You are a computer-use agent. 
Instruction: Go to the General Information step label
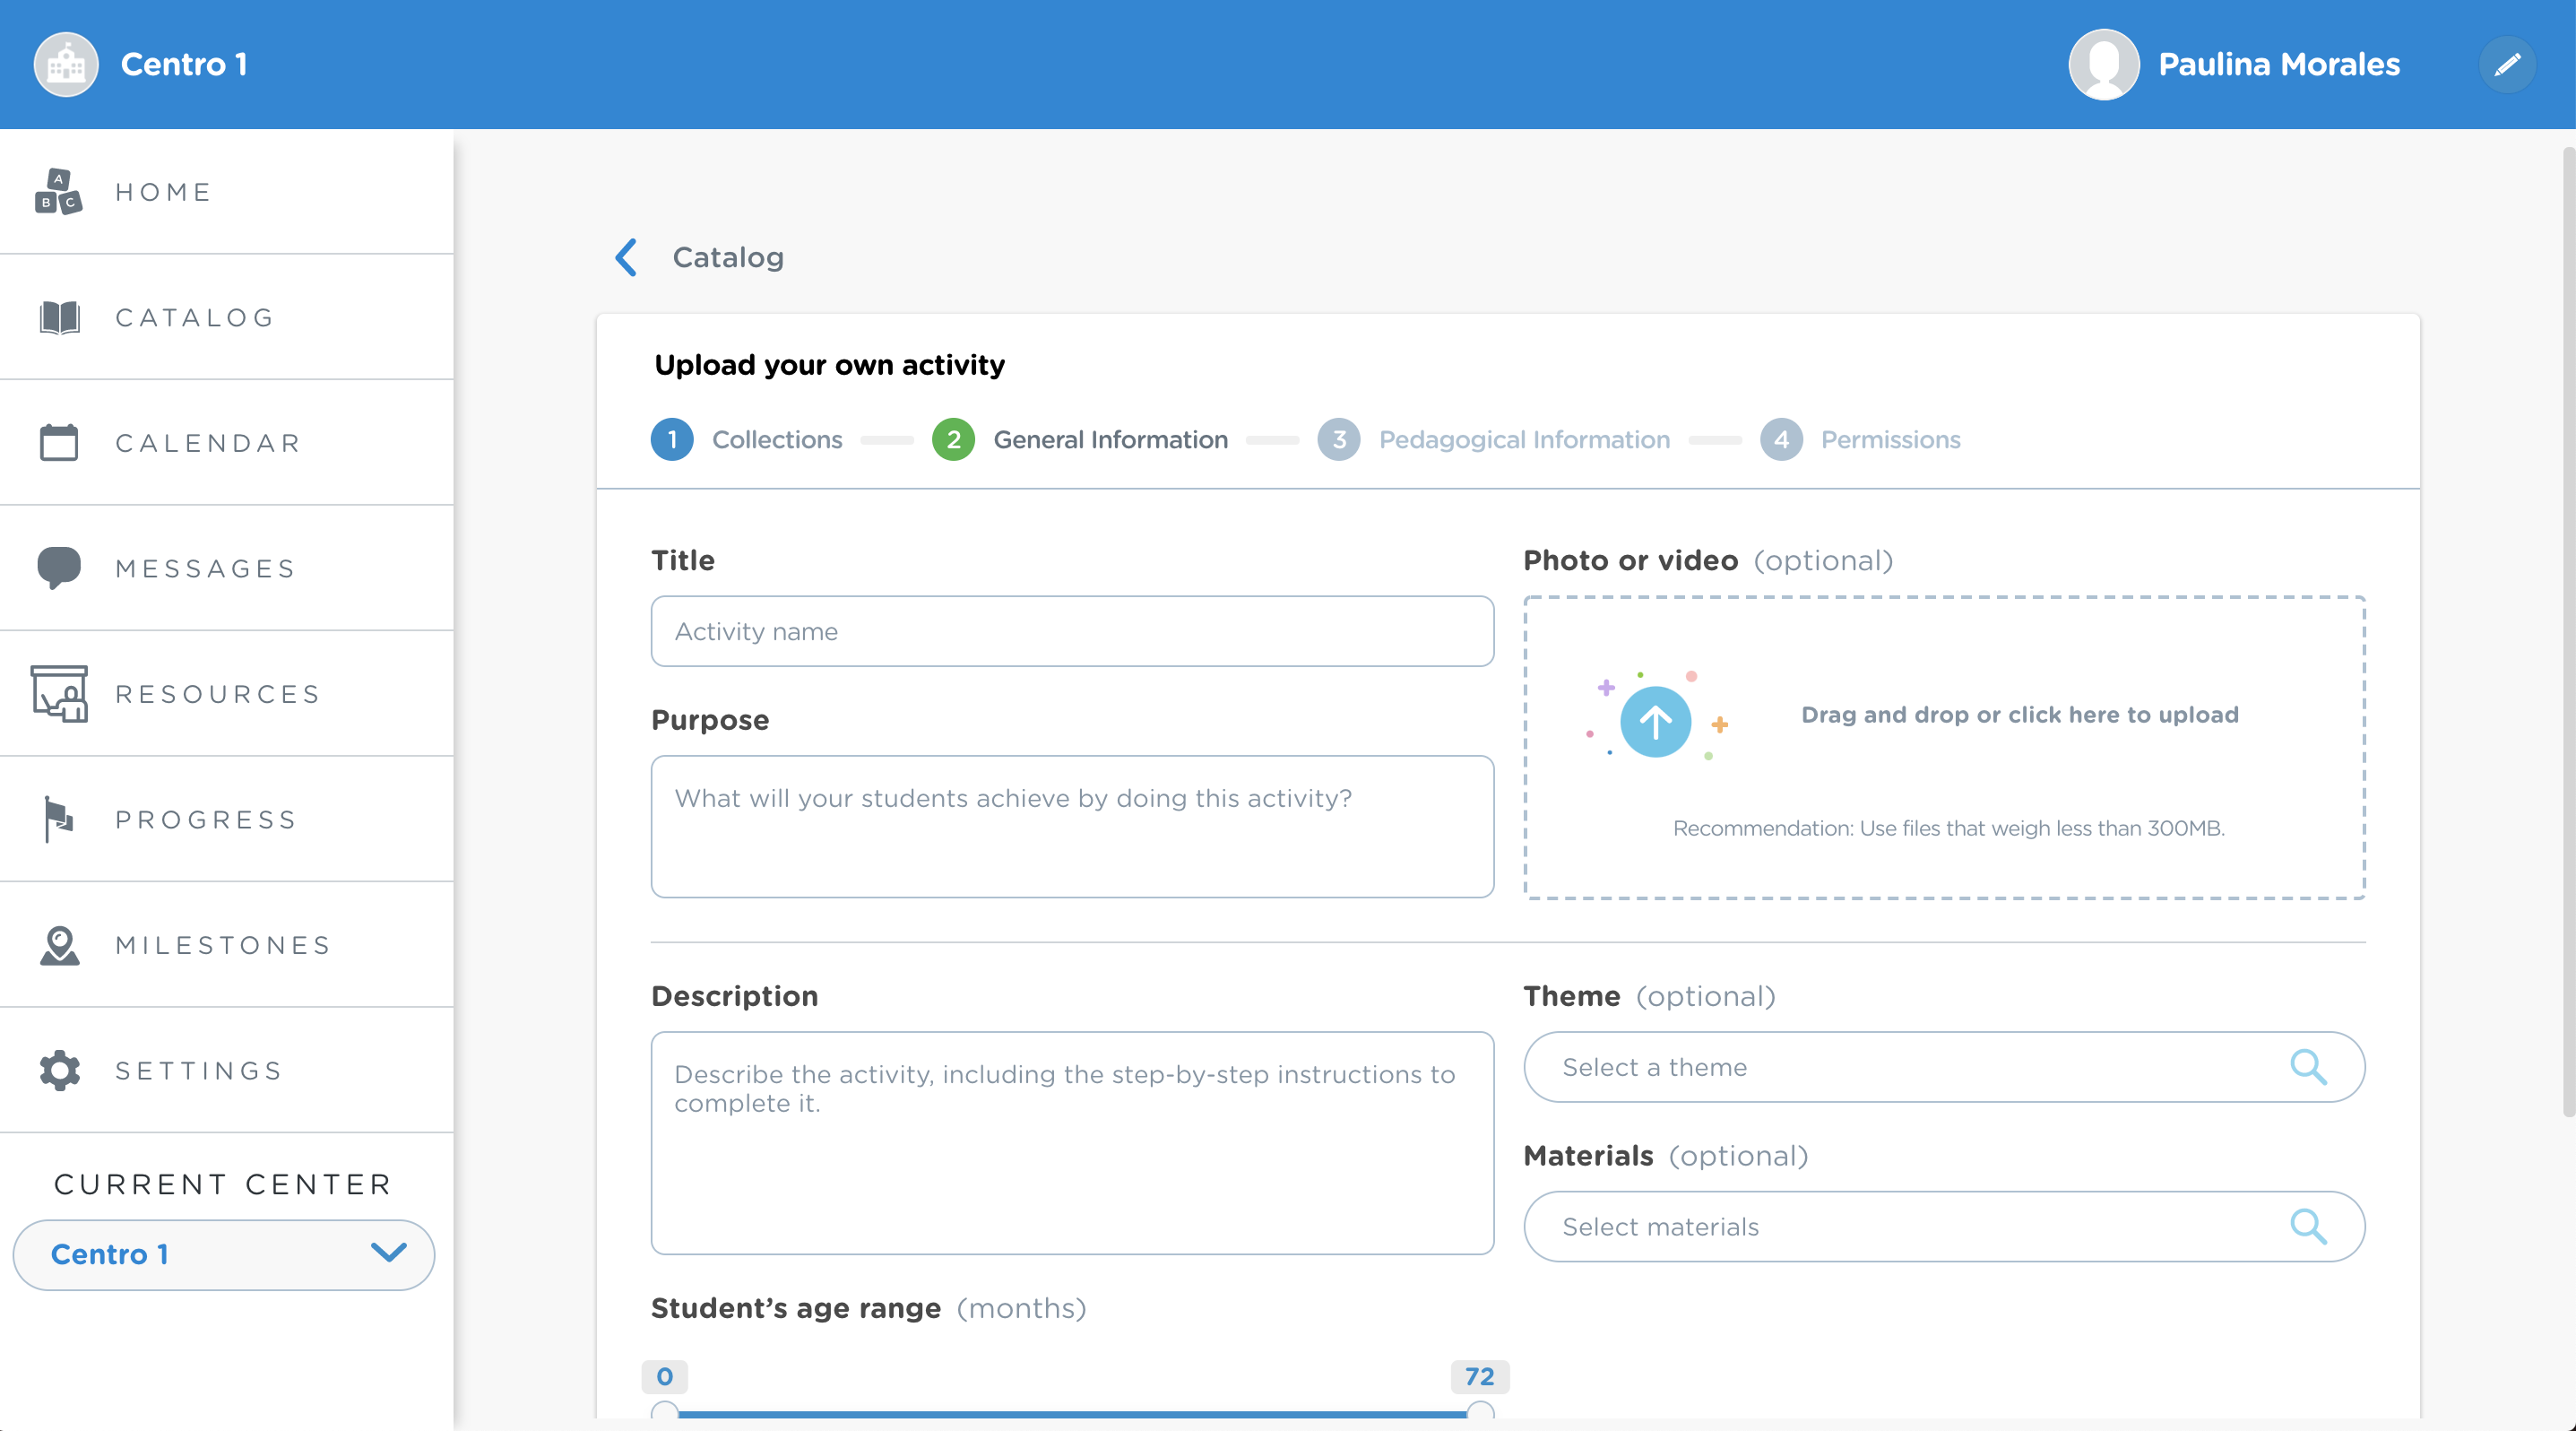click(x=1110, y=439)
